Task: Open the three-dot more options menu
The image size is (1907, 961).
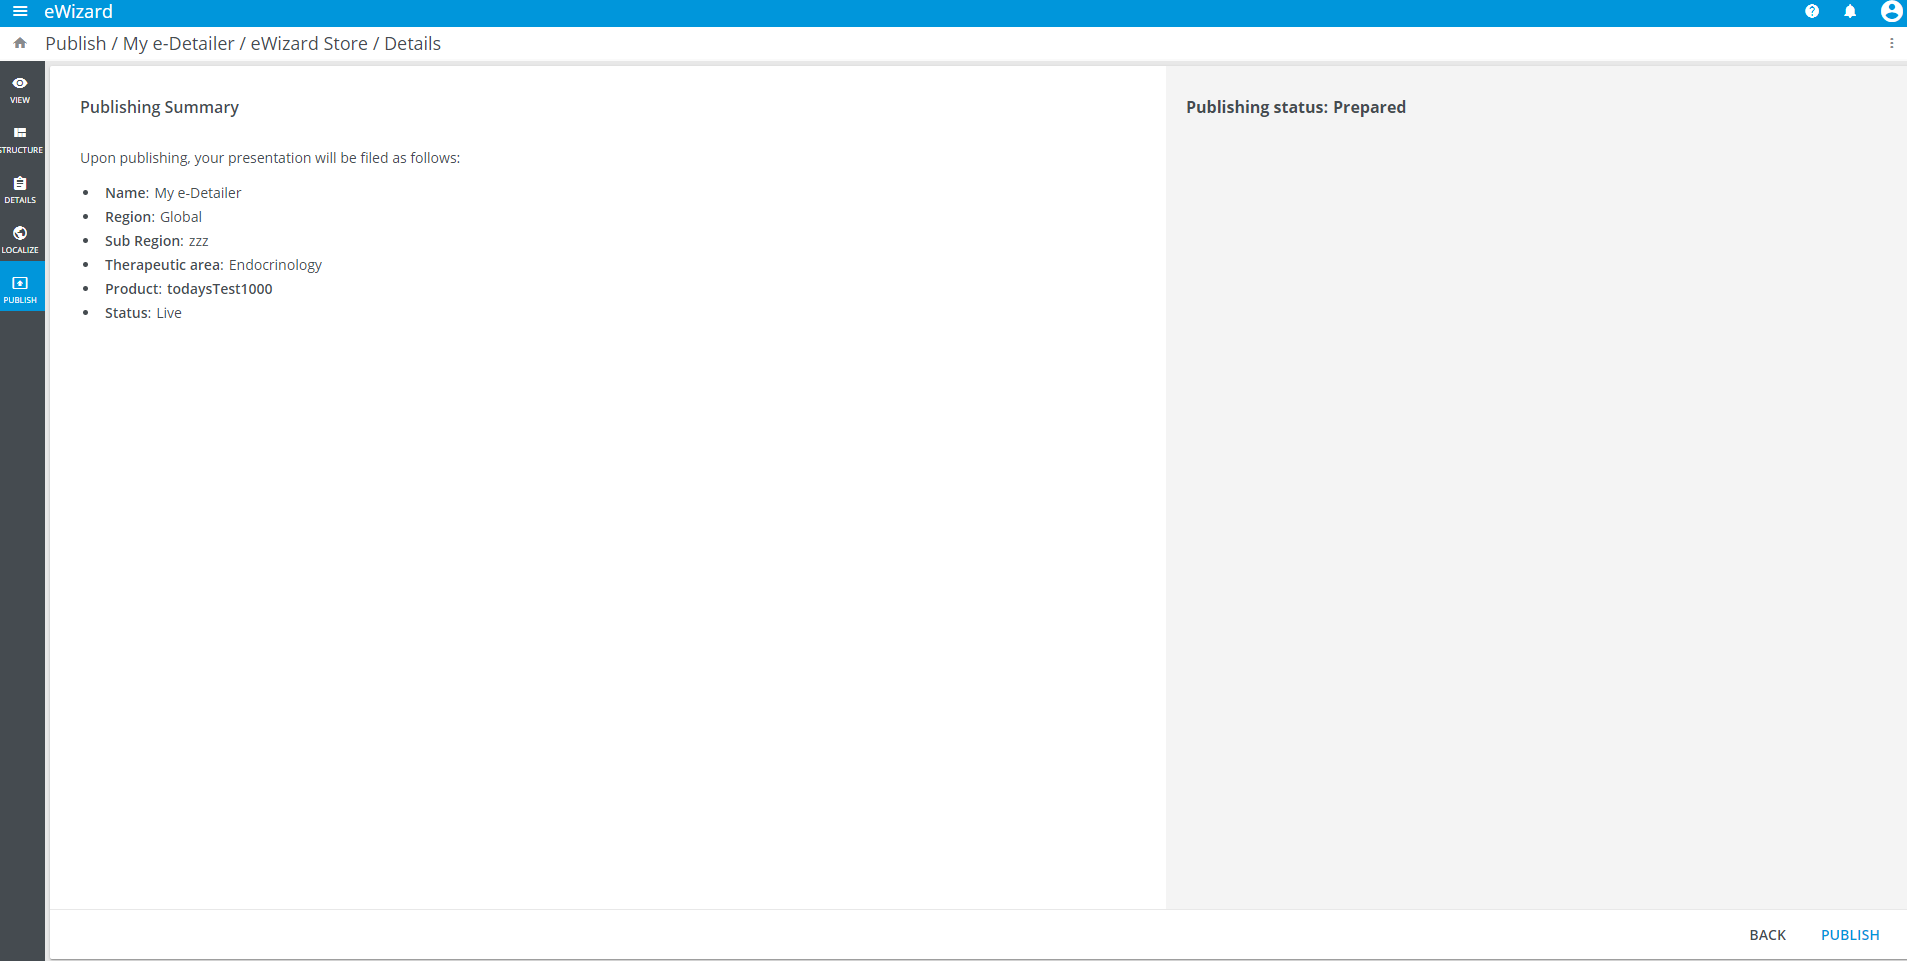Action: (x=1891, y=43)
